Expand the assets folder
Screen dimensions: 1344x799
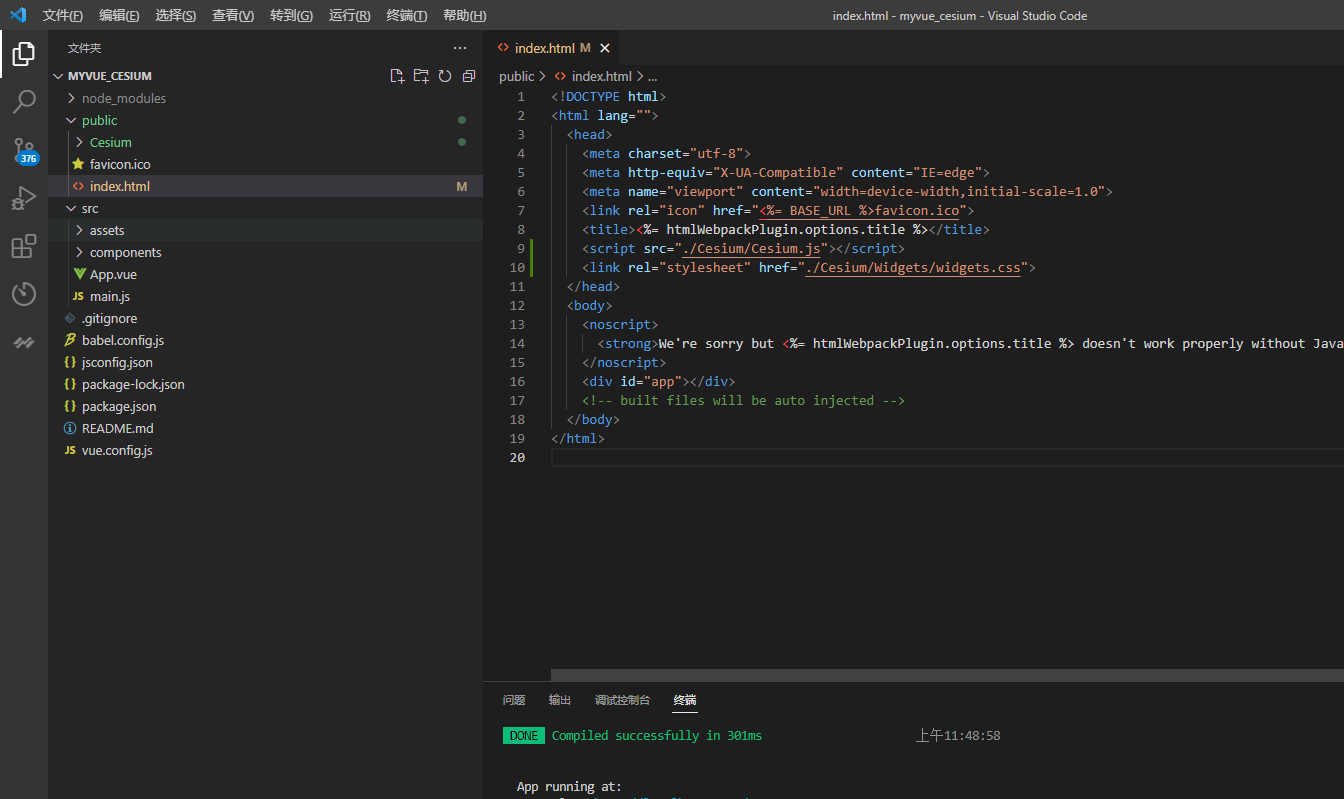(x=80, y=230)
